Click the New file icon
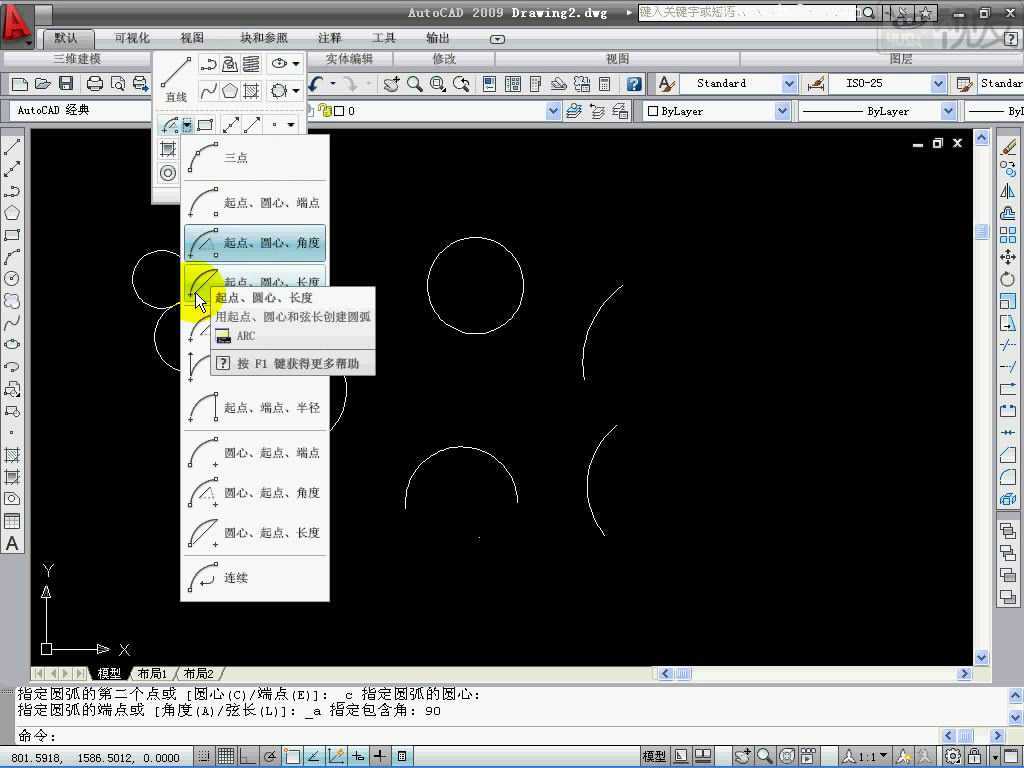 [20, 84]
